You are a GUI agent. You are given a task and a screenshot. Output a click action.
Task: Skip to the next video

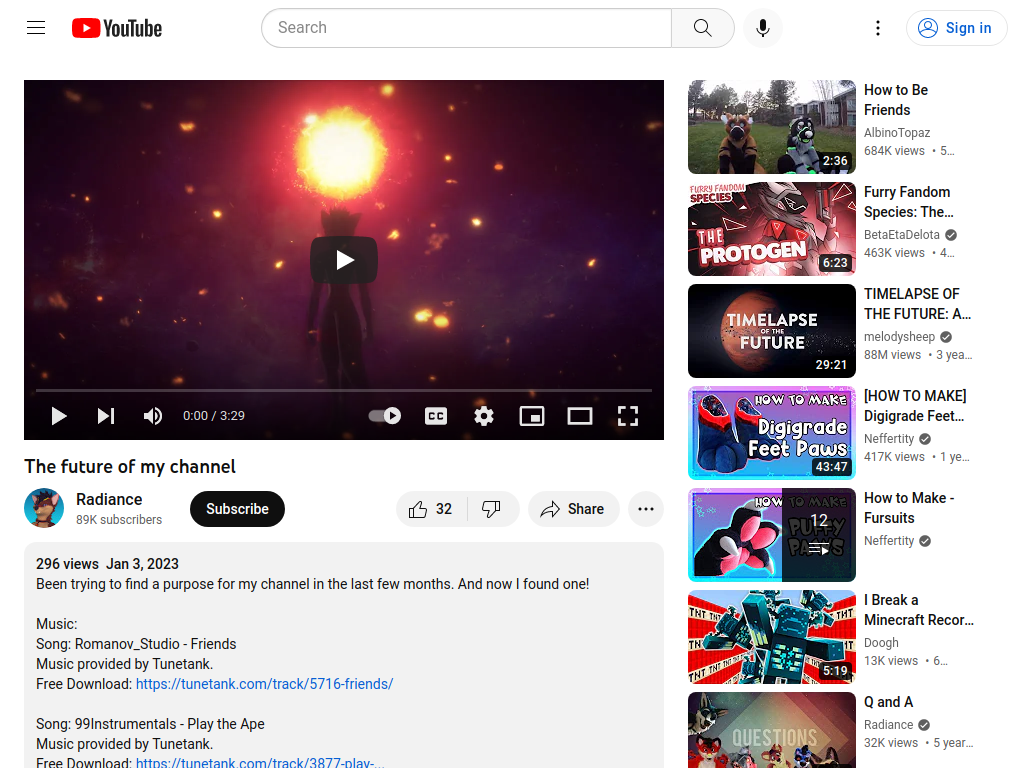point(106,416)
